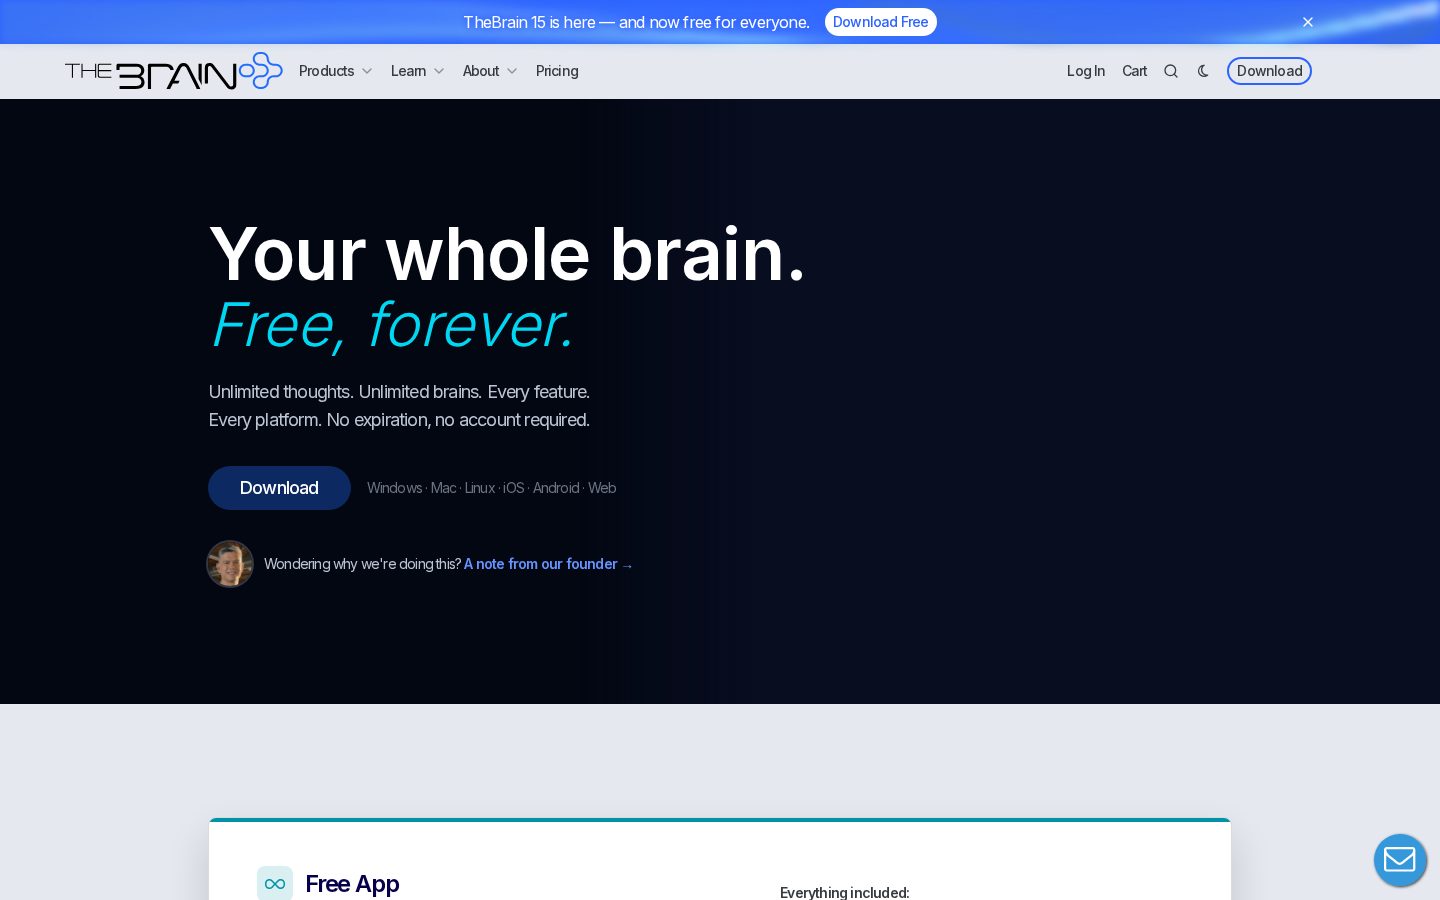Click the infinity Free App icon
Image resolution: width=1440 pixels, height=900 pixels.
coord(275,883)
